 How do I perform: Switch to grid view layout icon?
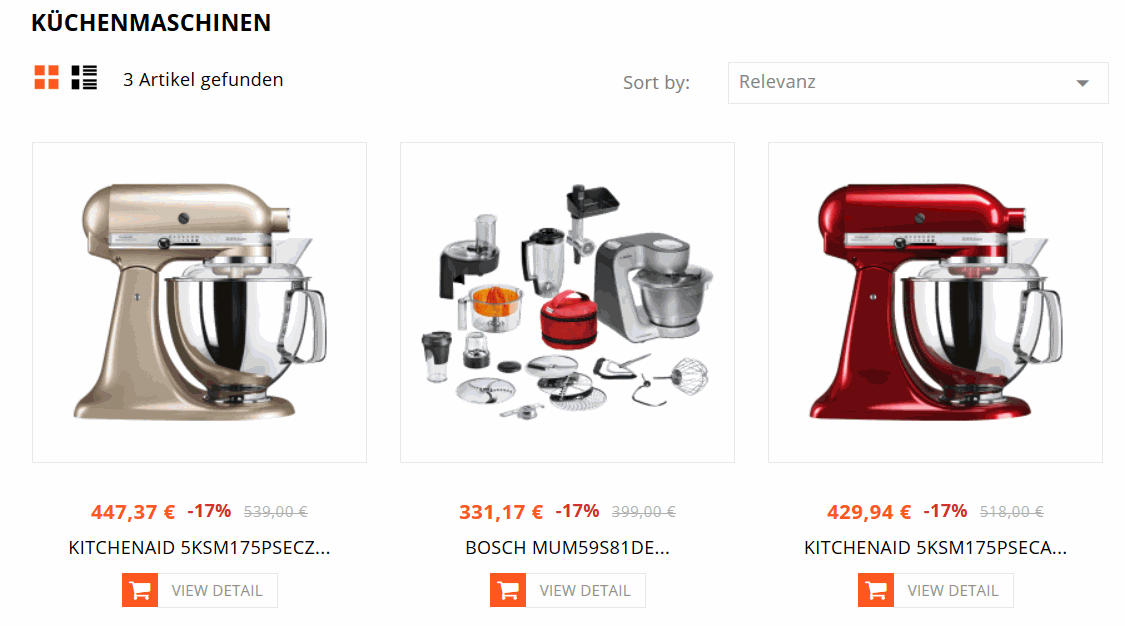[x=47, y=77]
